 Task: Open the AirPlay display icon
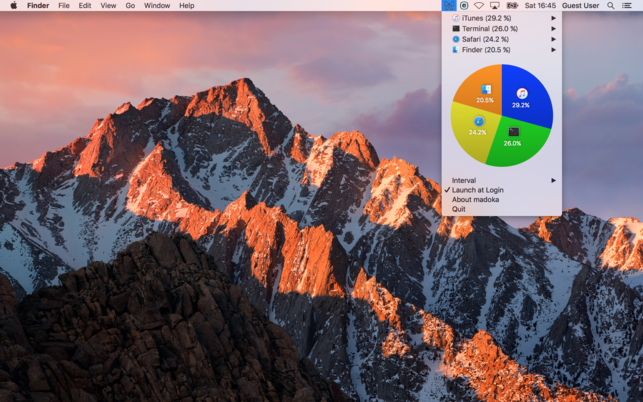(495, 5)
